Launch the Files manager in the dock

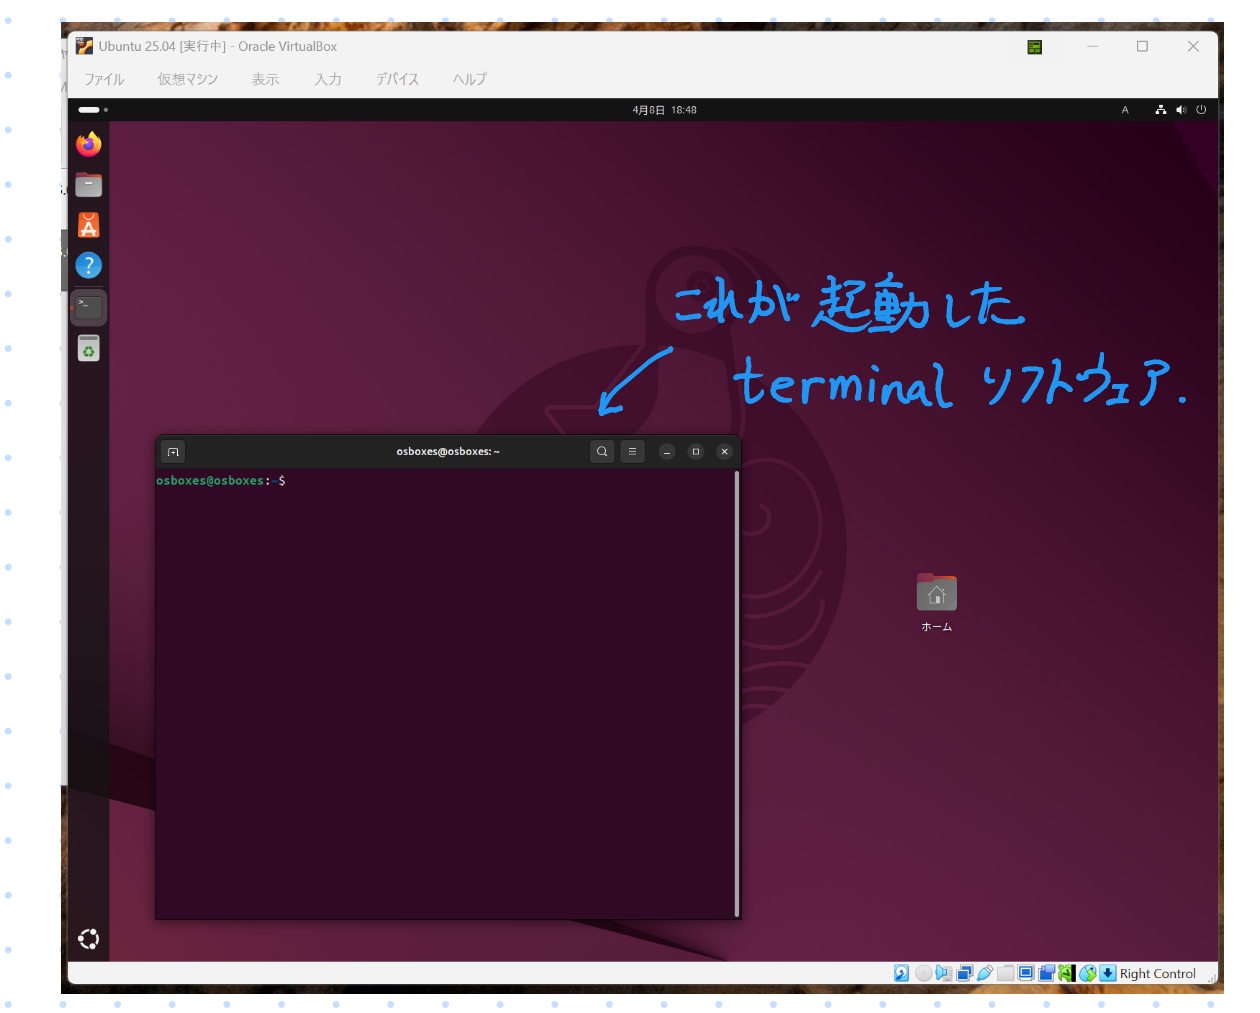tap(89, 185)
